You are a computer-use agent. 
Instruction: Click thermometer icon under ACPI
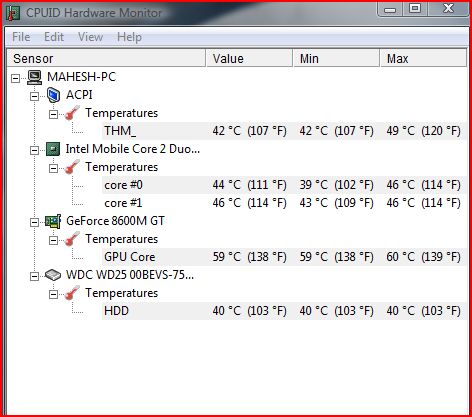tap(72, 113)
